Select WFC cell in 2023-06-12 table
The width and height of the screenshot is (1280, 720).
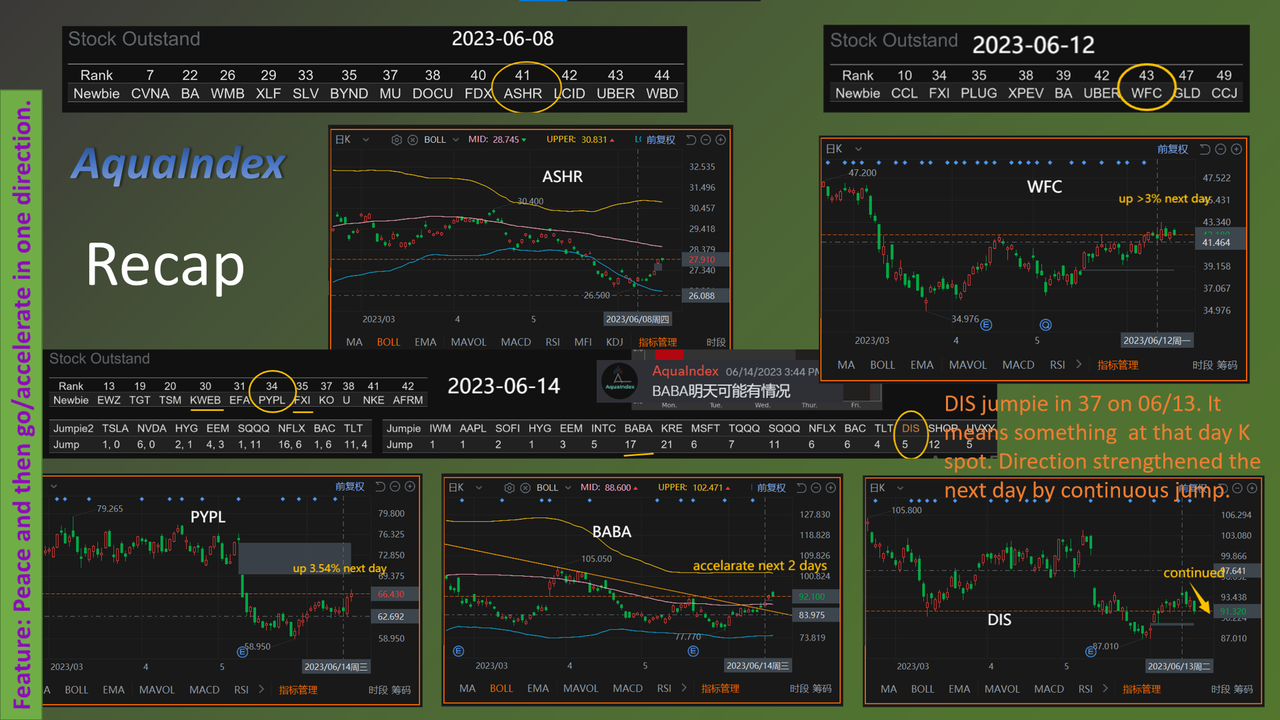pos(1147,93)
